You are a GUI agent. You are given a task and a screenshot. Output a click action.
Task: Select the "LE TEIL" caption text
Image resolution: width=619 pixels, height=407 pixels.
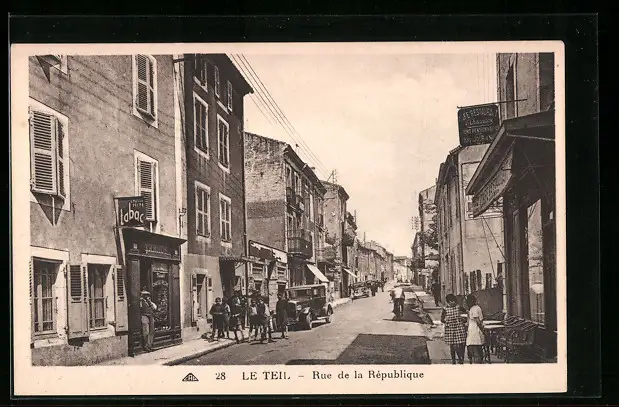coord(266,376)
